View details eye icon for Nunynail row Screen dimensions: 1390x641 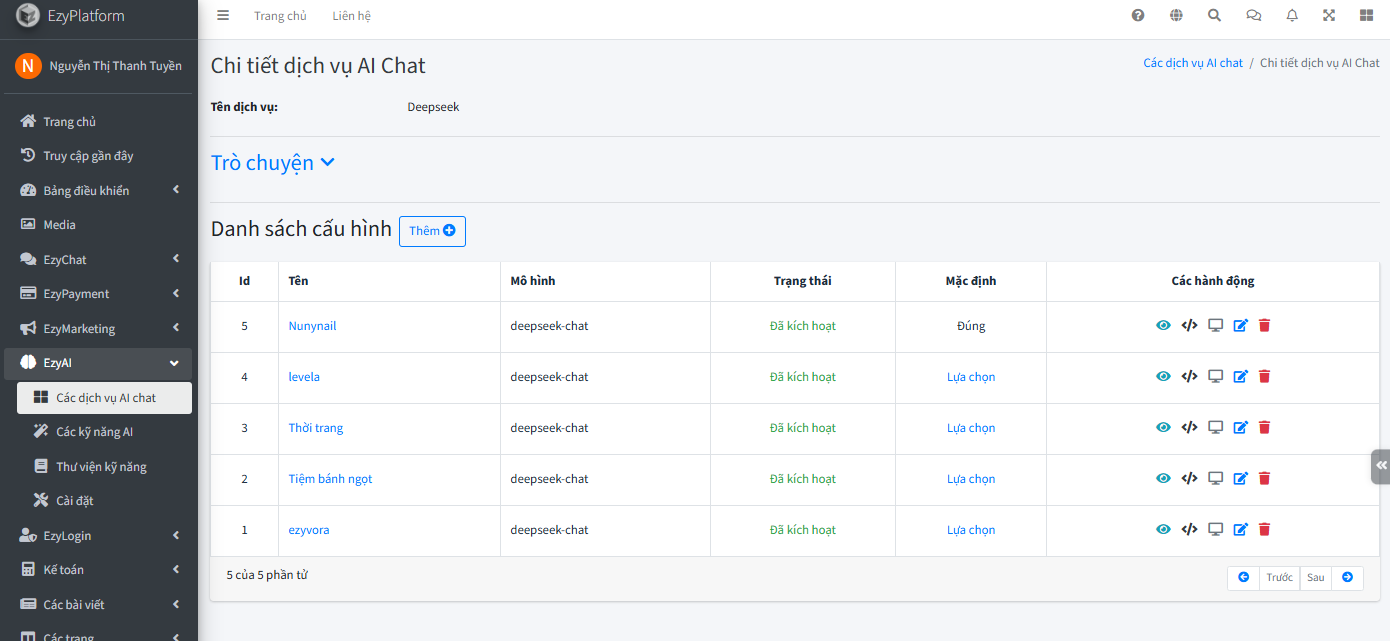(x=1163, y=325)
